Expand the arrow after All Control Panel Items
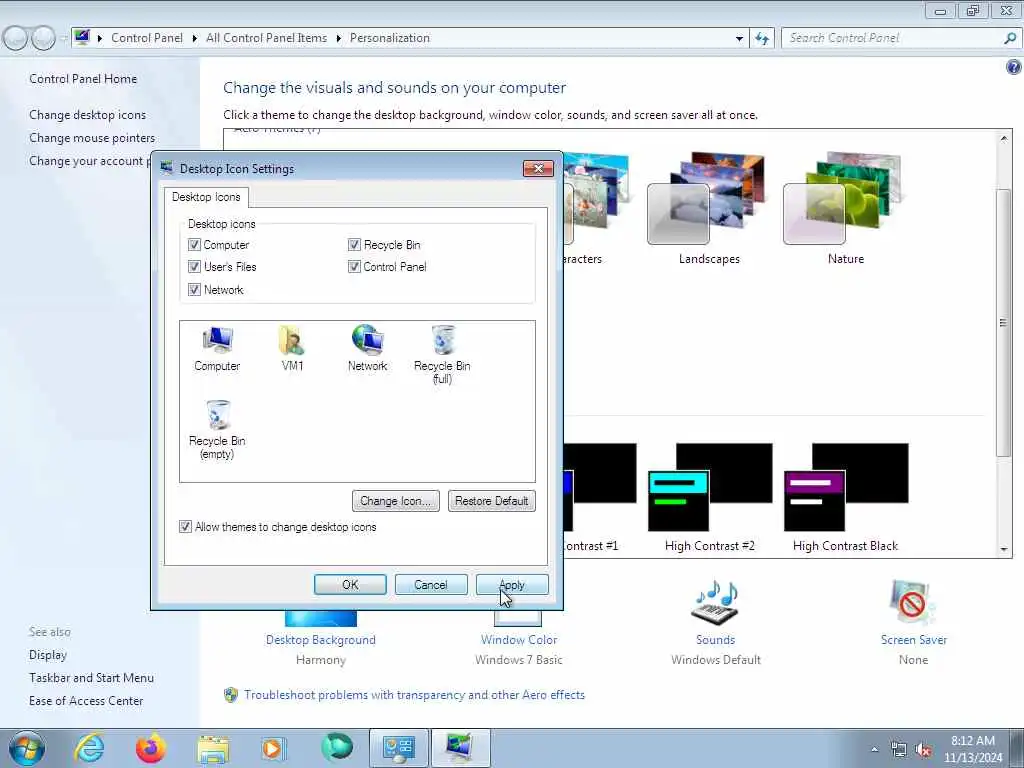Viewport: 1024px width, 768px height. click(338, 39)
